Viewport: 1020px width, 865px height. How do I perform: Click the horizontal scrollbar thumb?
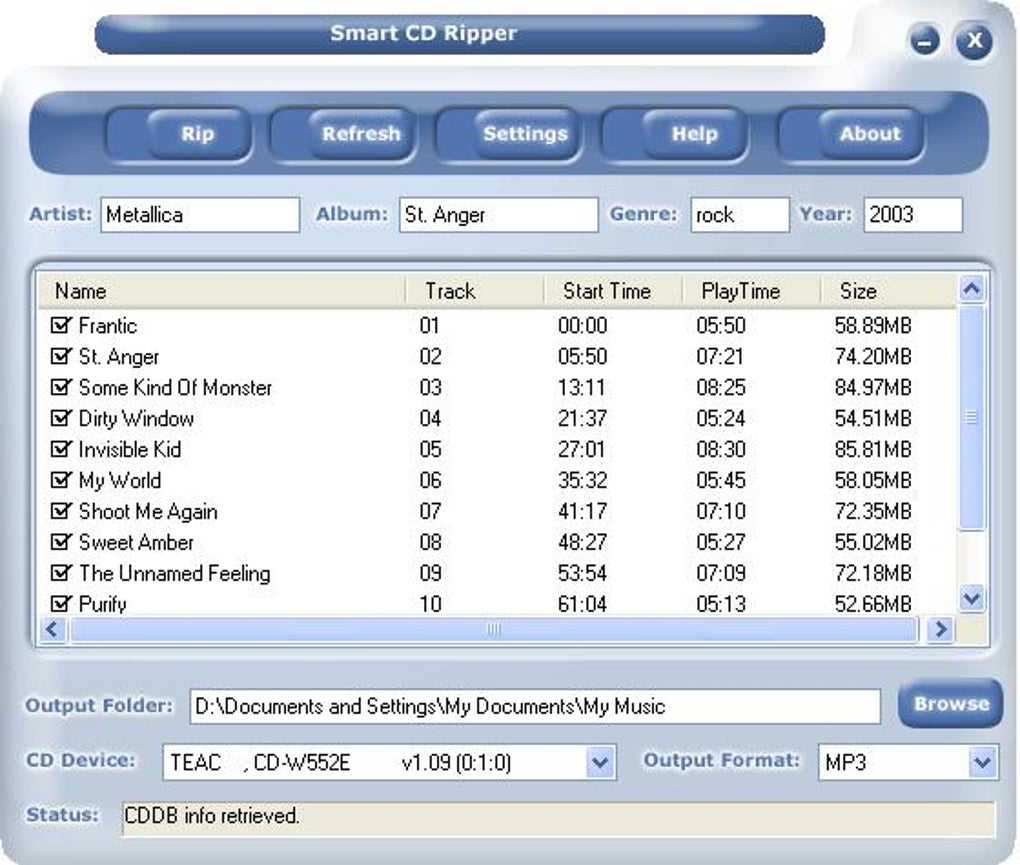coord(494,629)
